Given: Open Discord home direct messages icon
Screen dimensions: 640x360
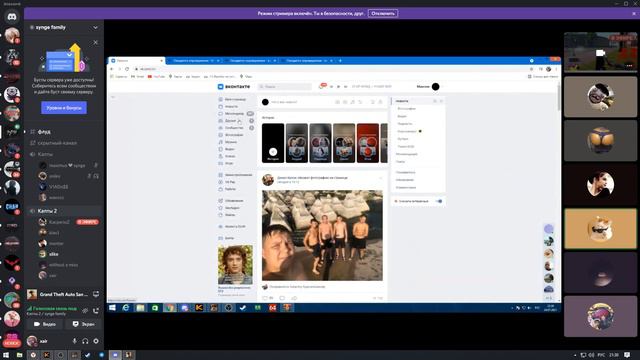Looking at the screenshot, I should (x=12, y=17).
